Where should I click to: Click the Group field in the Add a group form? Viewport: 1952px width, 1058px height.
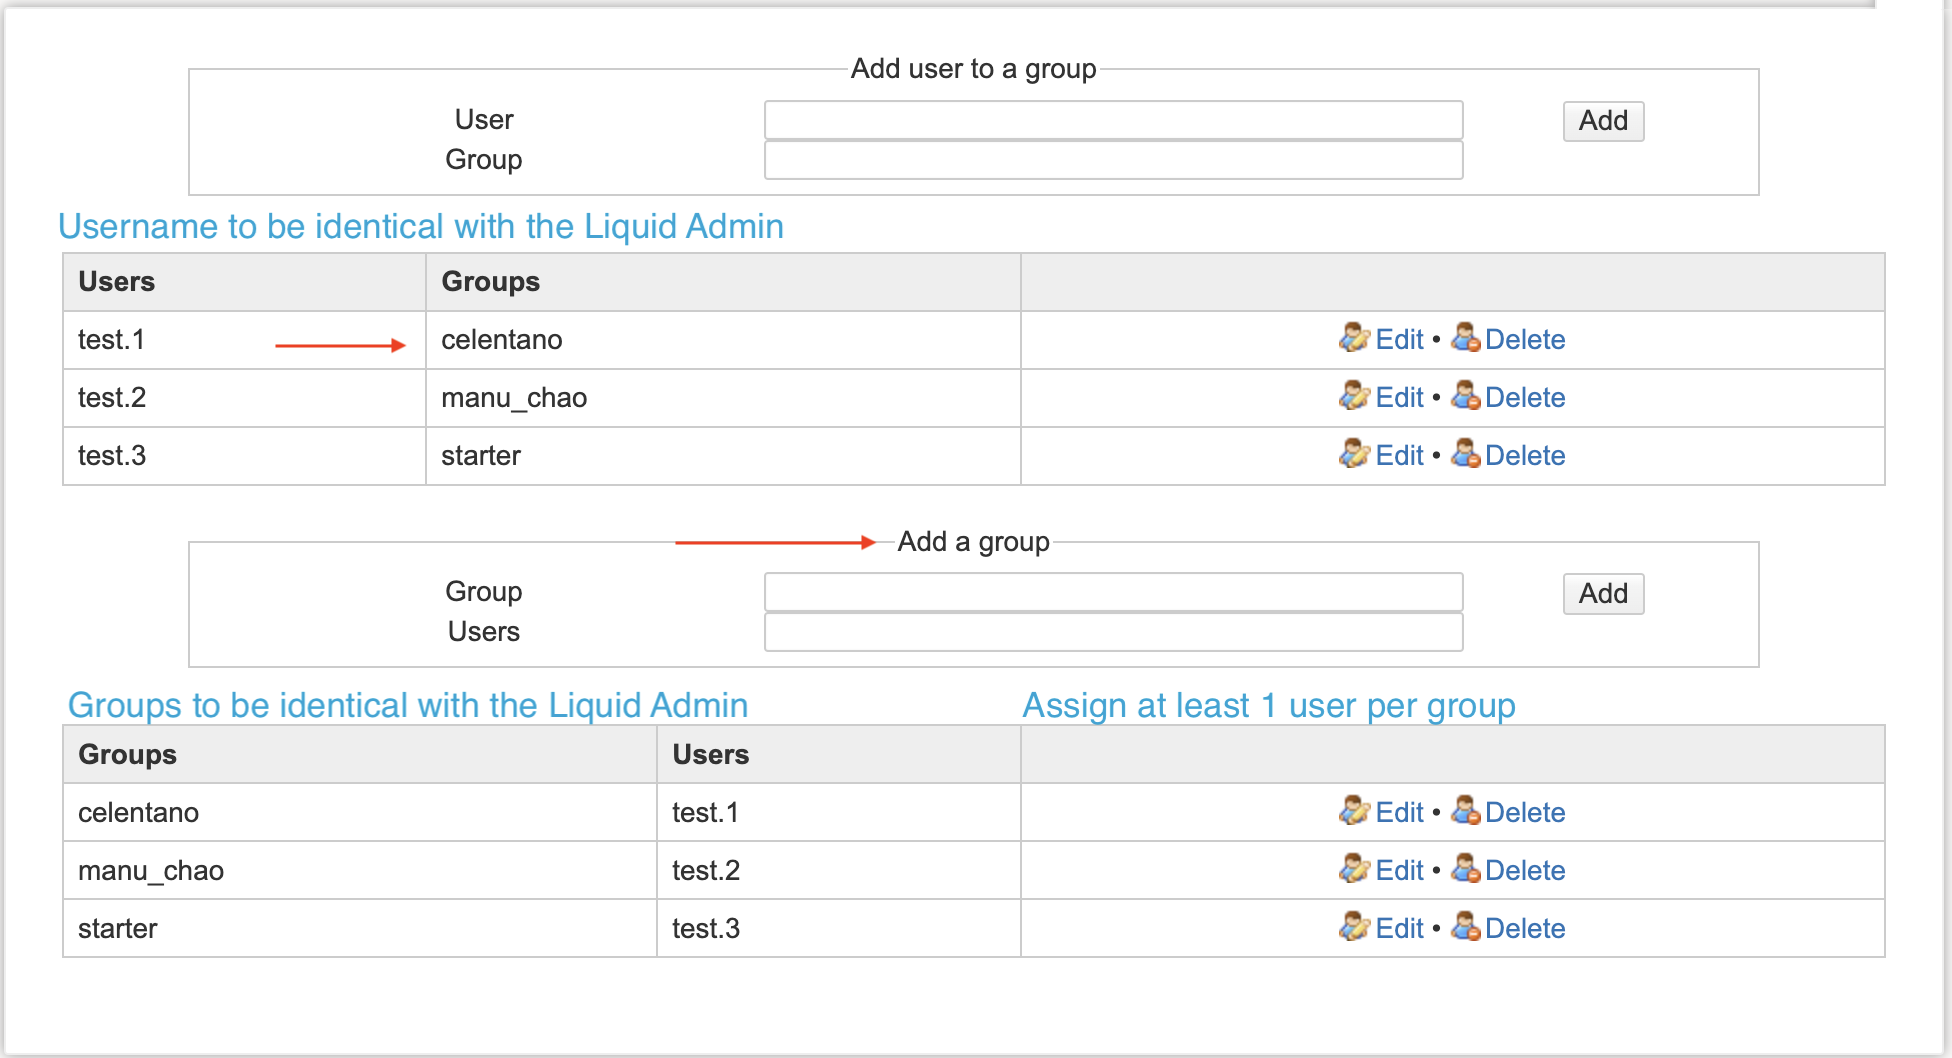click(x=1113, y=592)
